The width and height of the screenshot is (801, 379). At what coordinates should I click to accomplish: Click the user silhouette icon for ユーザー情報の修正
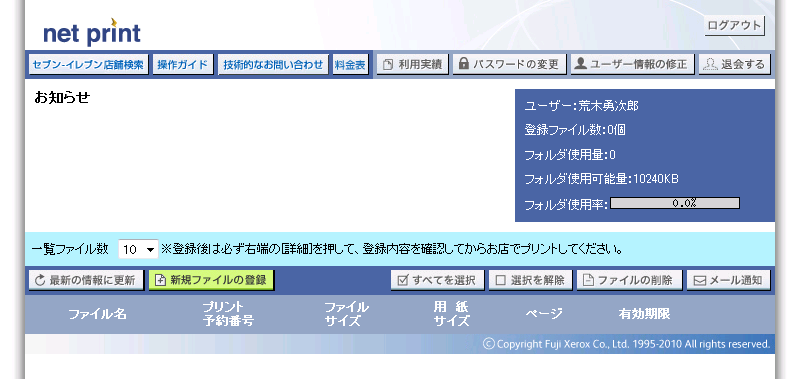click(x=580, y=64)
